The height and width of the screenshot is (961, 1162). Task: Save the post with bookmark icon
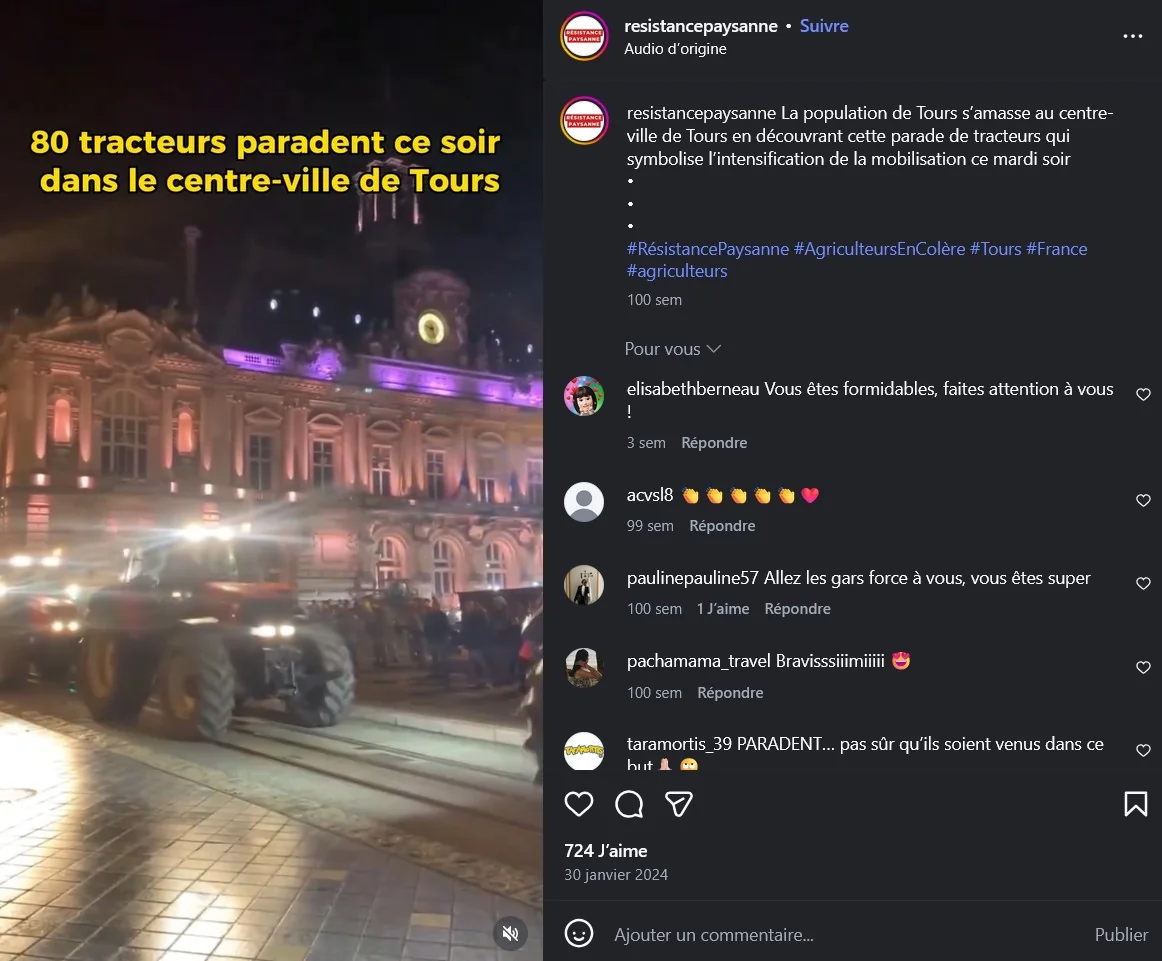[1135, 804]
